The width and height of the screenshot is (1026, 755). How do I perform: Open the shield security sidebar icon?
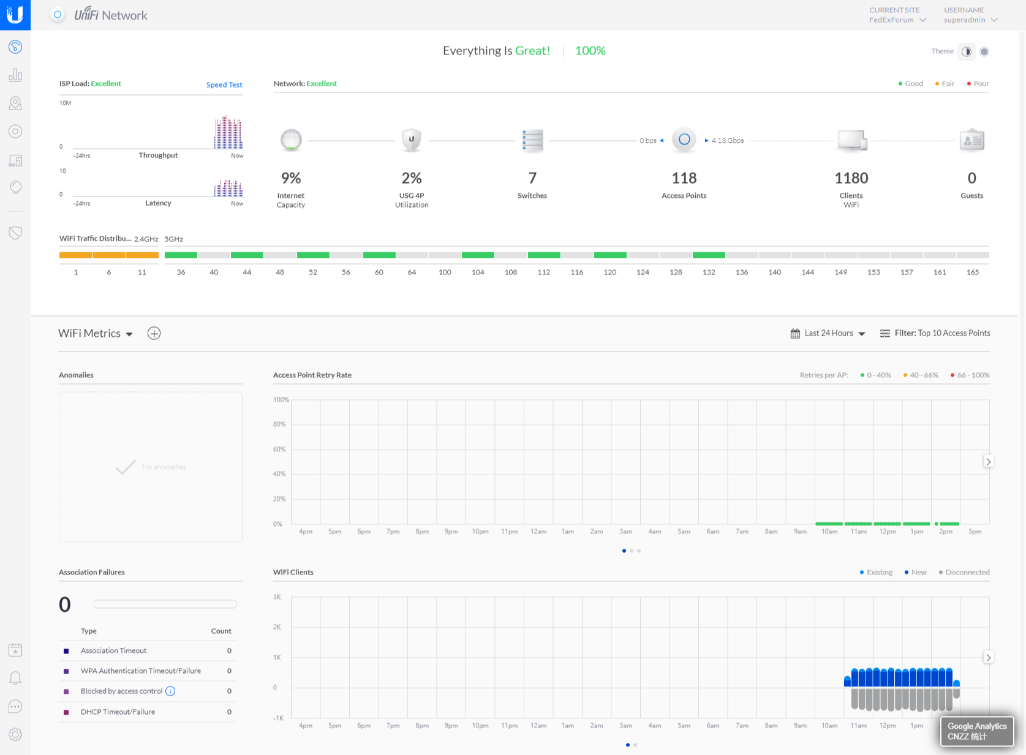coord(15,232)
